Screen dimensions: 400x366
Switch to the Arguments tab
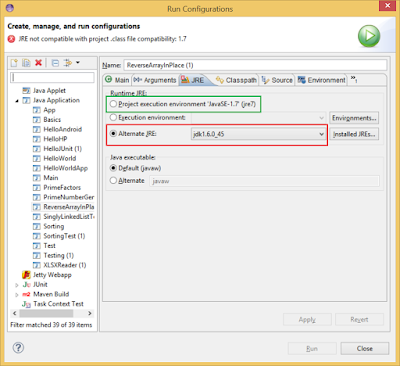click(155, 80)
